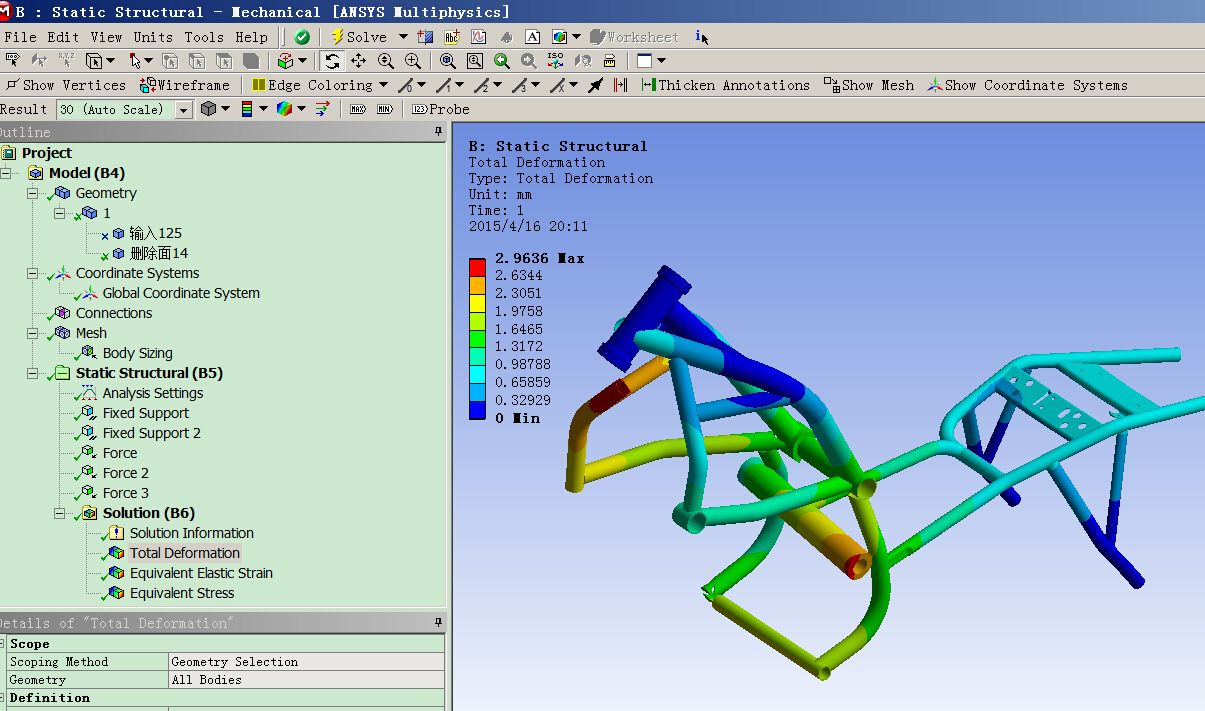Click the Worksheet button
The width and height of the screenshot is (1205, 711).
[x=634, y=37]
